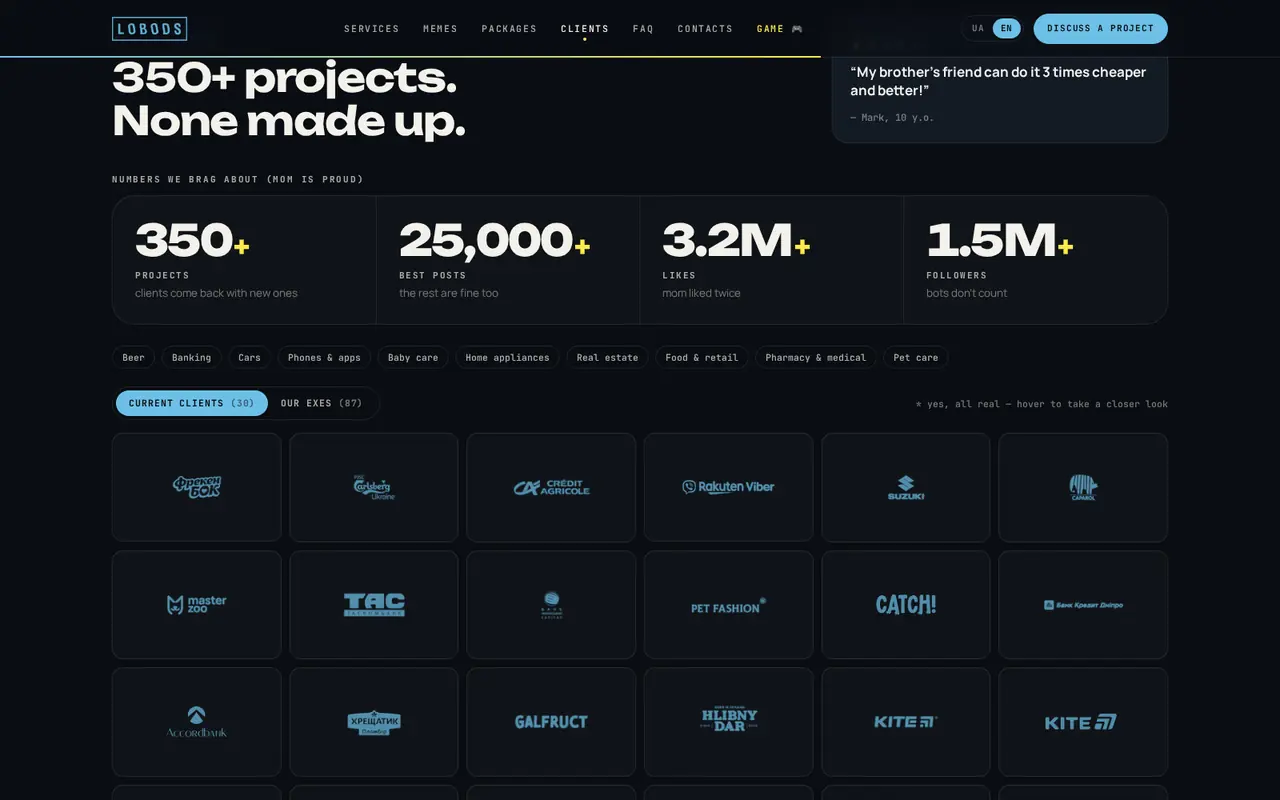This screenshot has width=1280, height=800.
Task: Open the Carlsberg Ukraine logo card
Action: 374,487
